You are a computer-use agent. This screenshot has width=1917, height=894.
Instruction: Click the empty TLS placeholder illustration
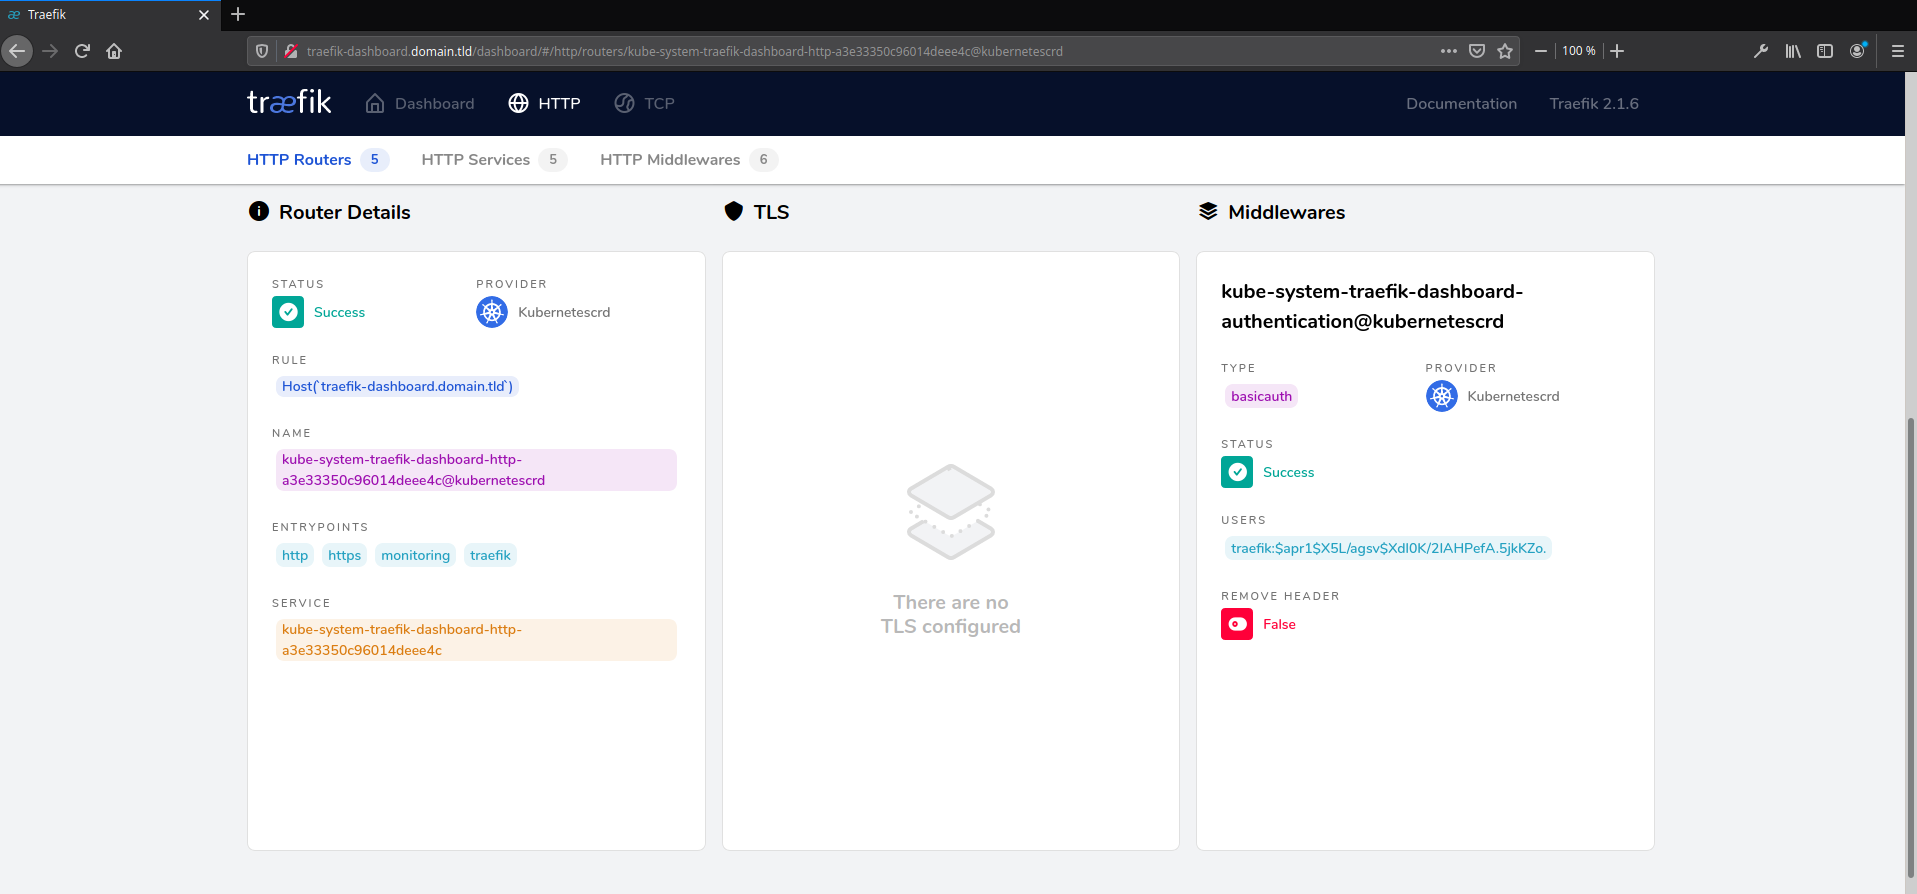950,512
